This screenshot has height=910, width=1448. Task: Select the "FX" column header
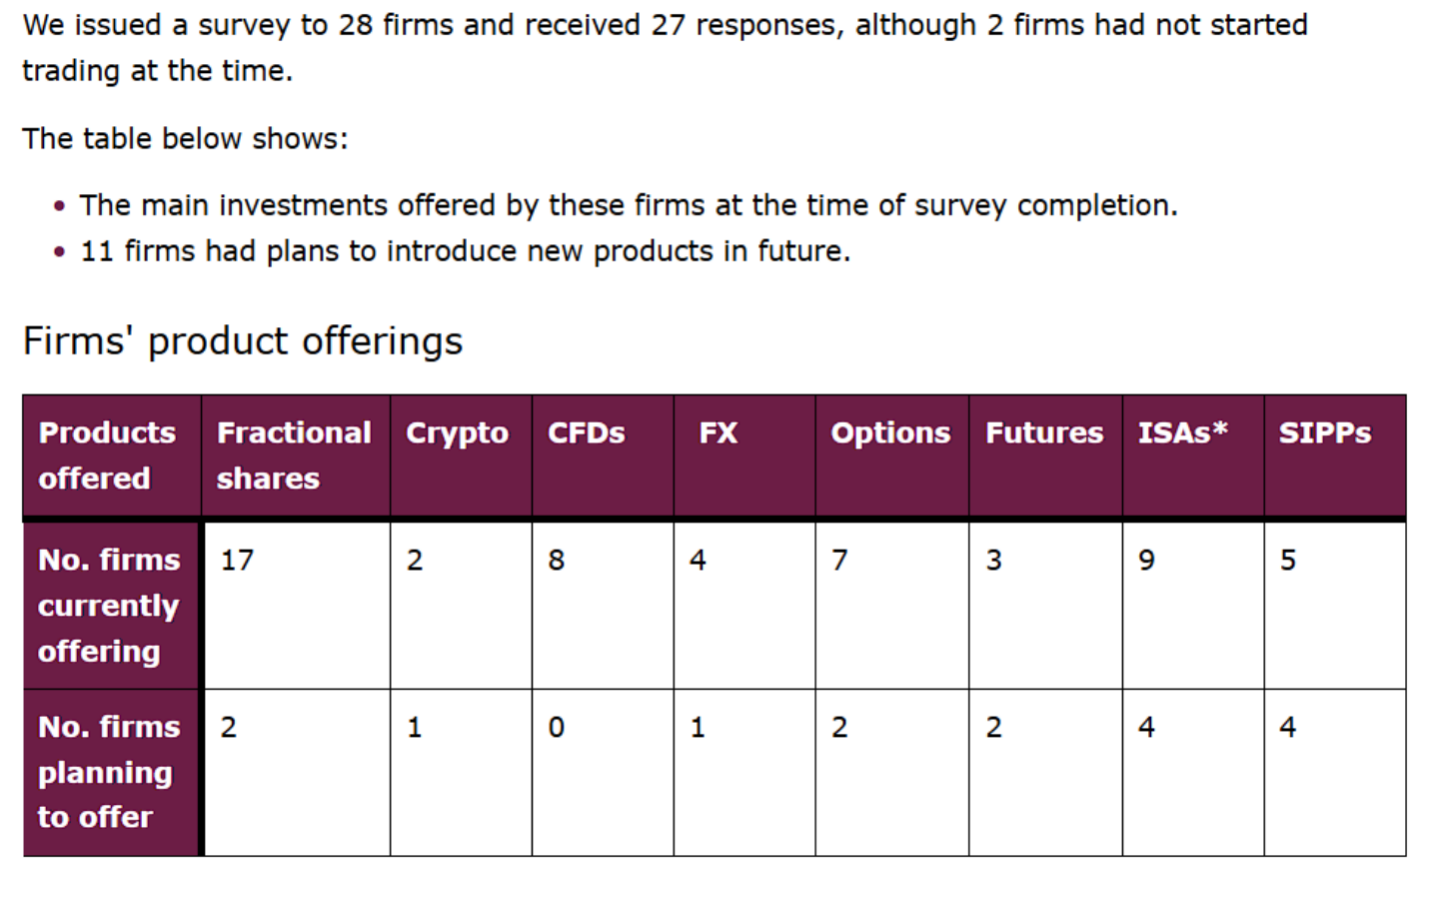tap(718, 433)
